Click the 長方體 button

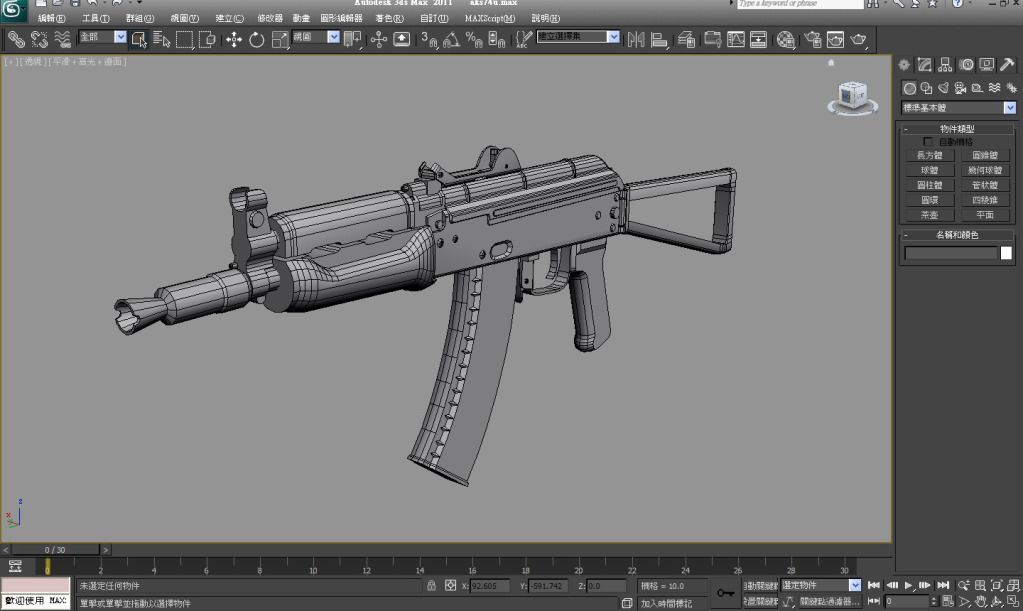[929, 155]
